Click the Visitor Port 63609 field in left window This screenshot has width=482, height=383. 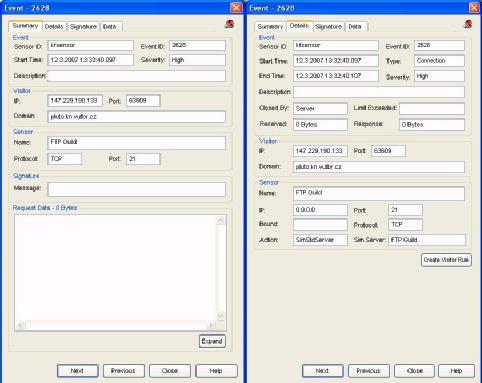point(143,101)
